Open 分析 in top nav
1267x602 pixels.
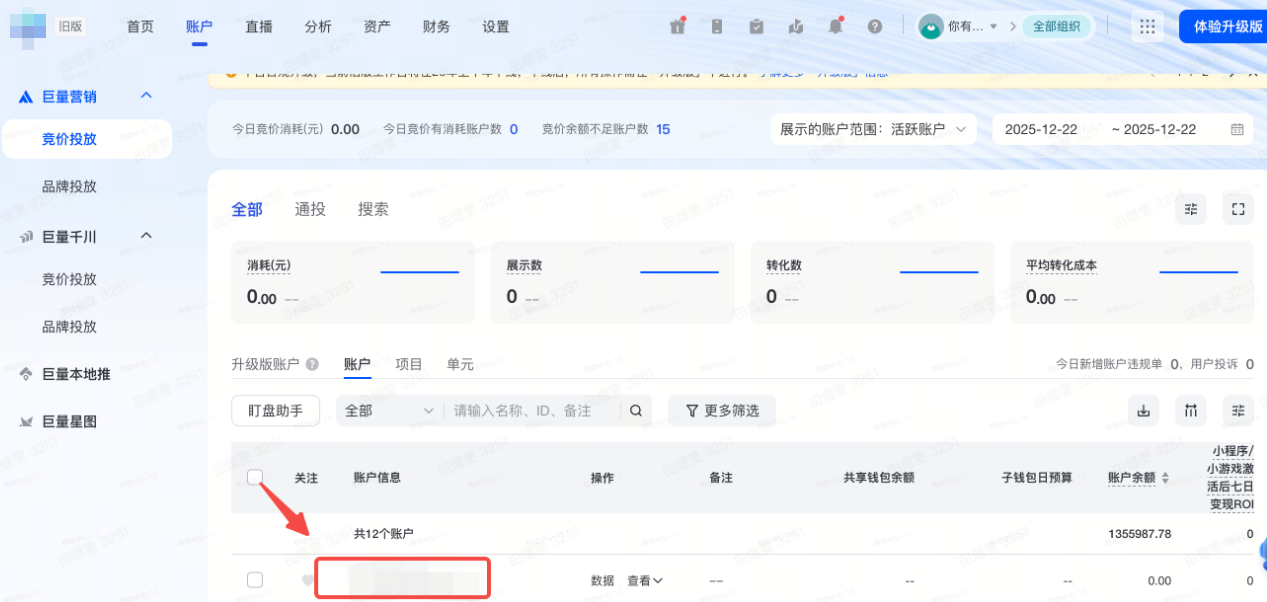click(318, 27)
